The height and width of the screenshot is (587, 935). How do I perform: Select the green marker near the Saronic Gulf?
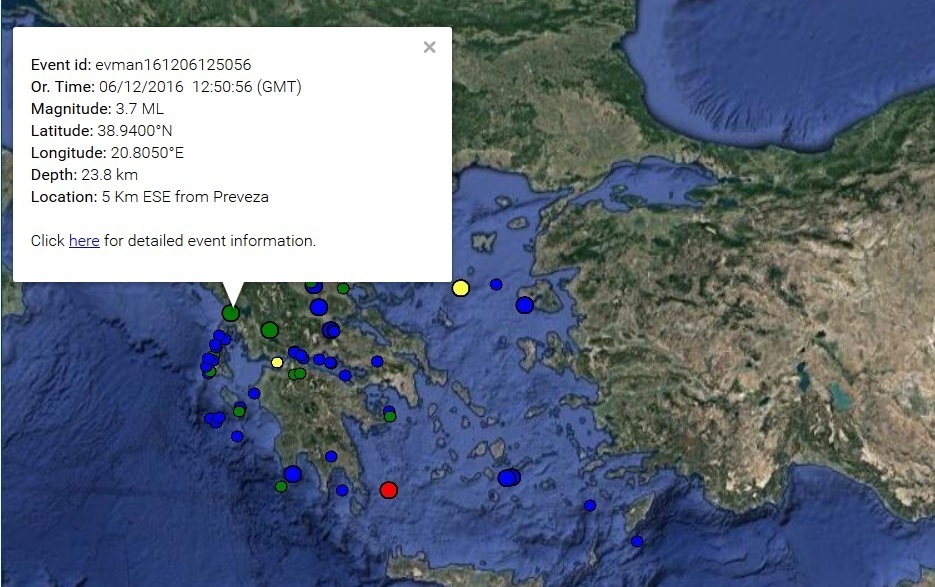pos(390,416)
